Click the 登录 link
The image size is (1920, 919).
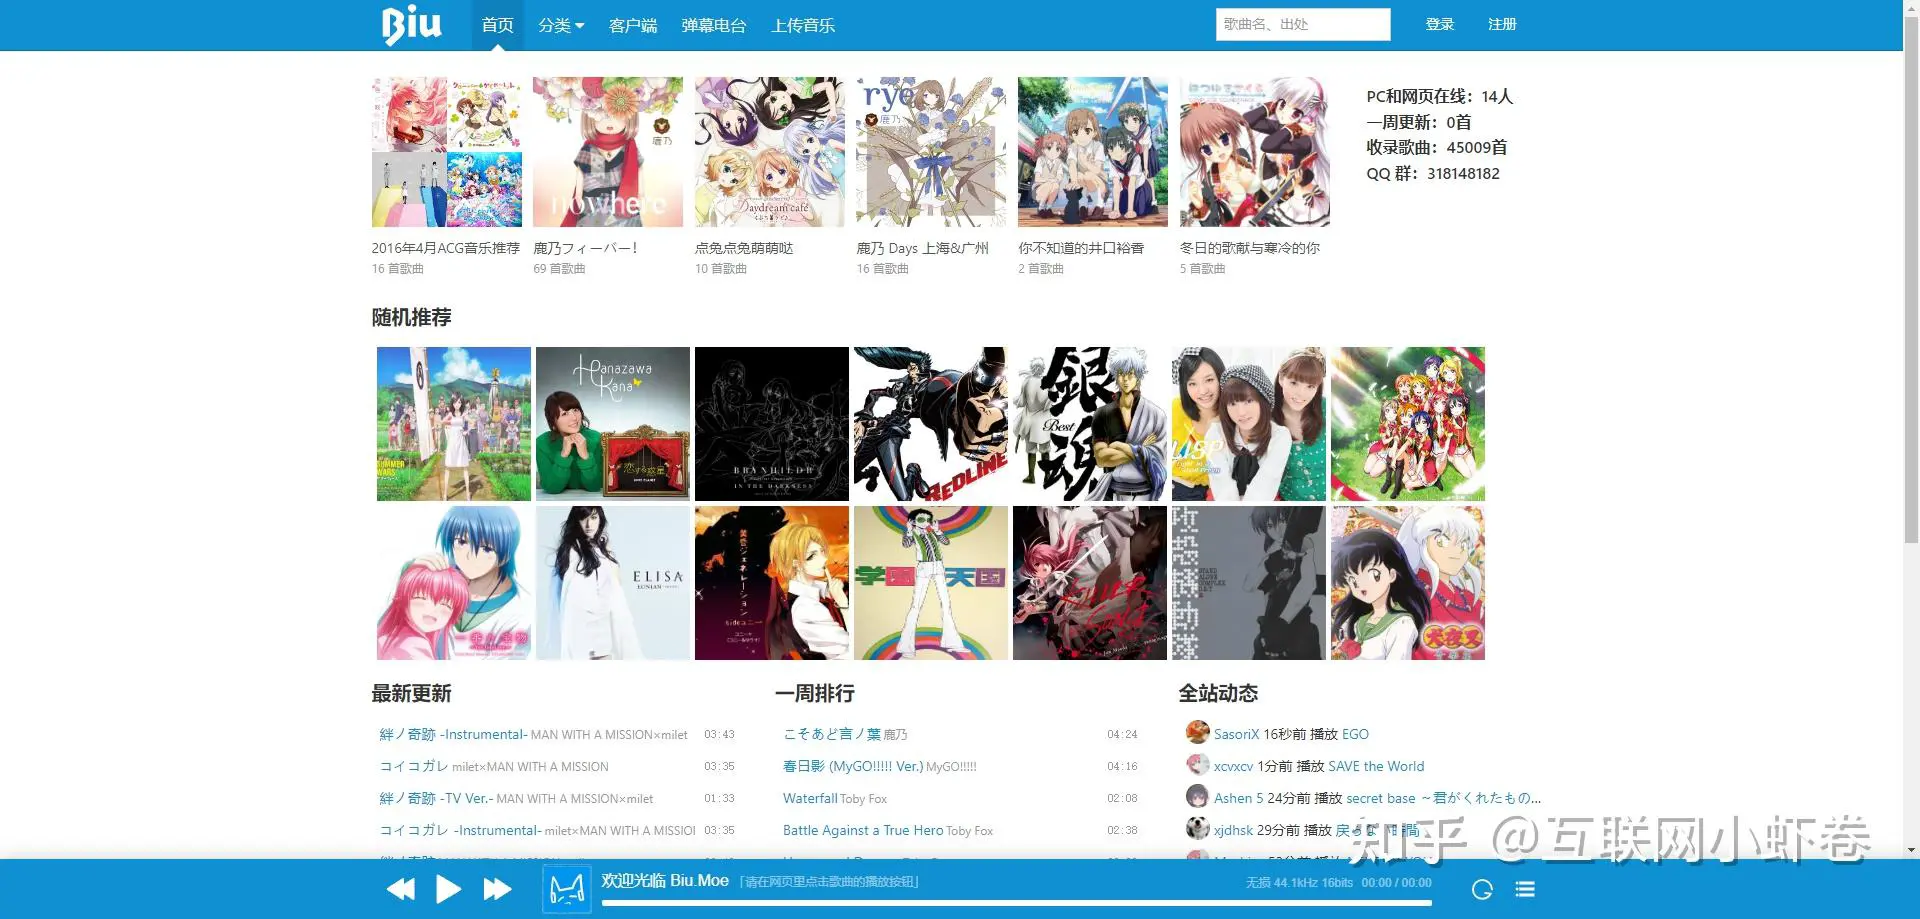[1440, 24]
